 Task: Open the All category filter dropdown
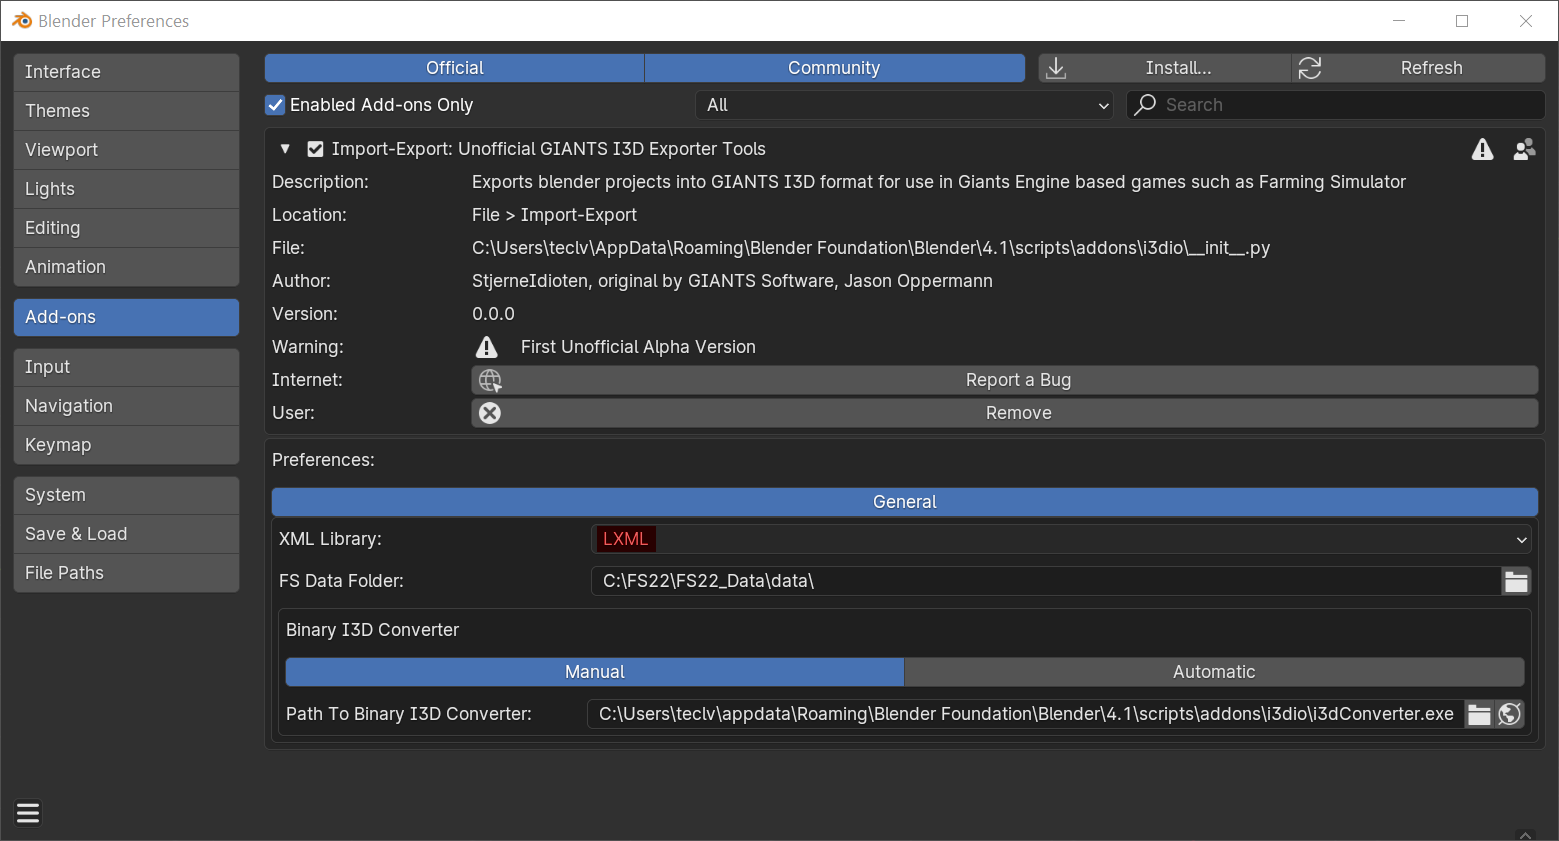click(x=905, y=105)
